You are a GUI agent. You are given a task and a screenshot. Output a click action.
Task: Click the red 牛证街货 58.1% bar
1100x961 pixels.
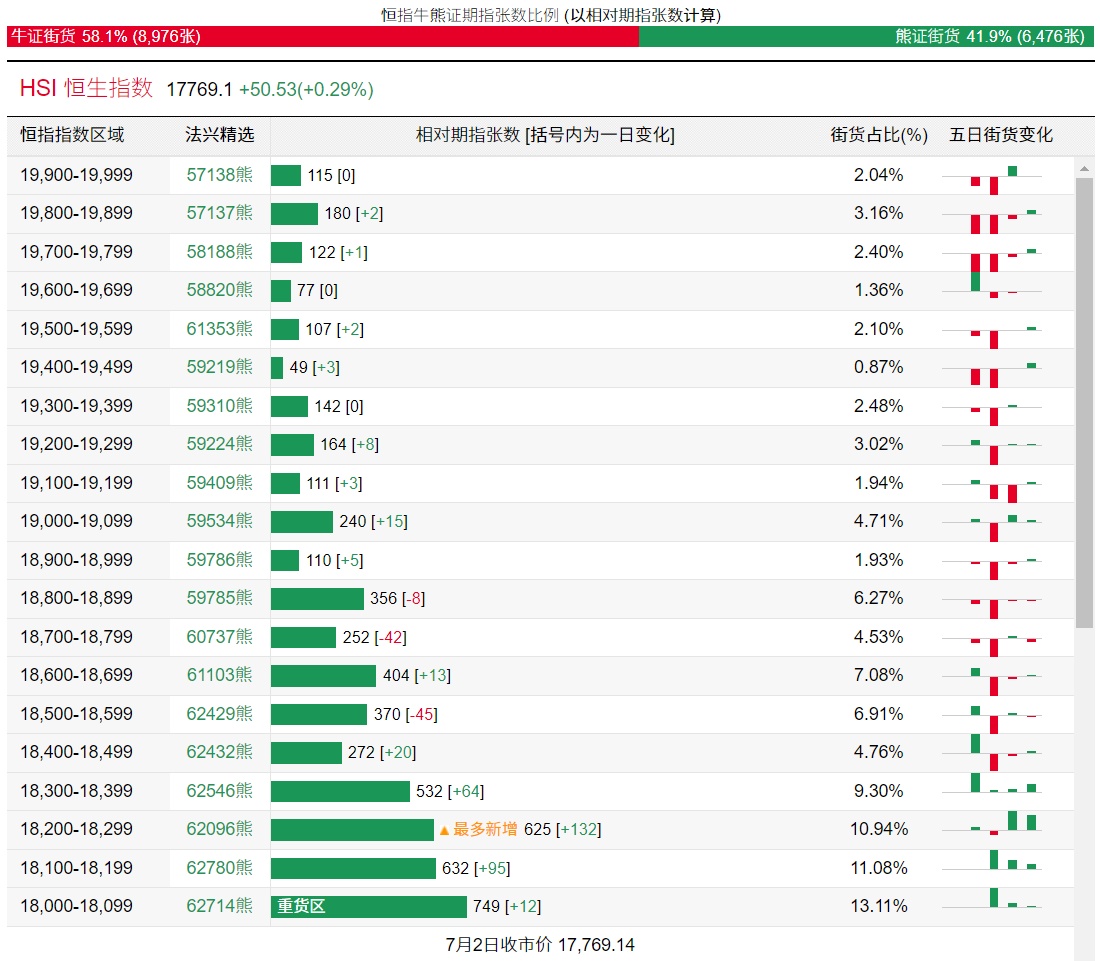[x=323, y=36]
